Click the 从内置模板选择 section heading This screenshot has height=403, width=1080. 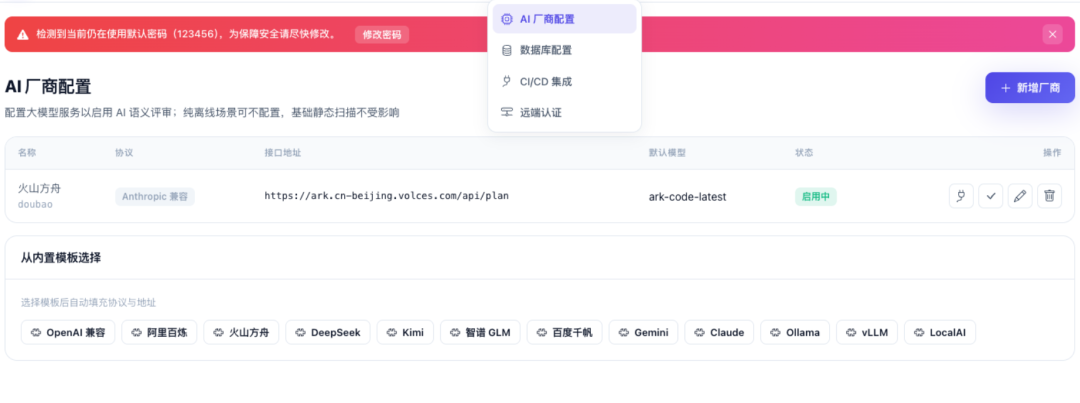point(61,258)
